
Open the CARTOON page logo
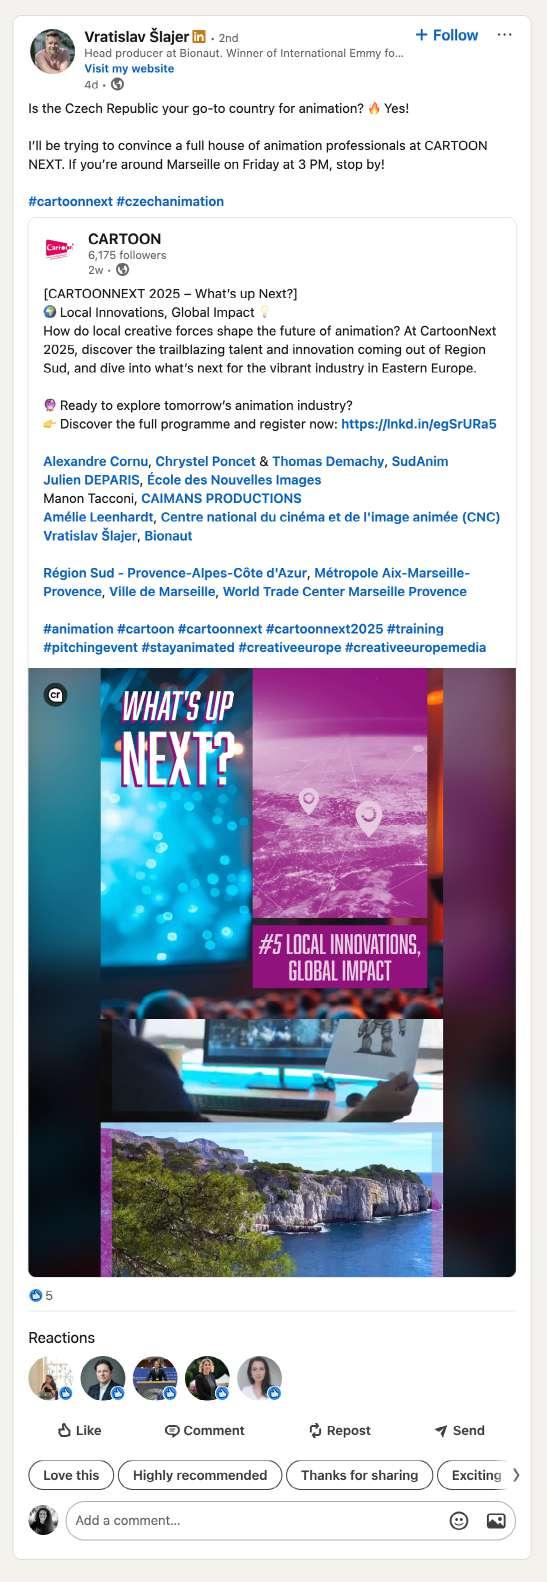60,249
